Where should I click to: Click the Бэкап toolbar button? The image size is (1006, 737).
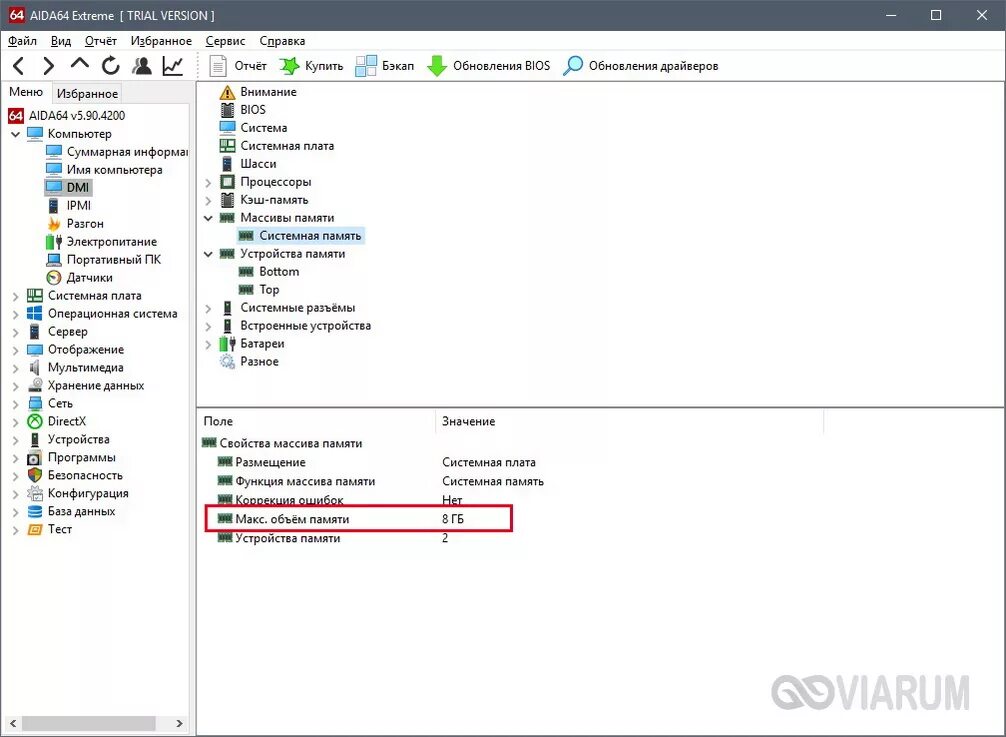click(385, 65)
